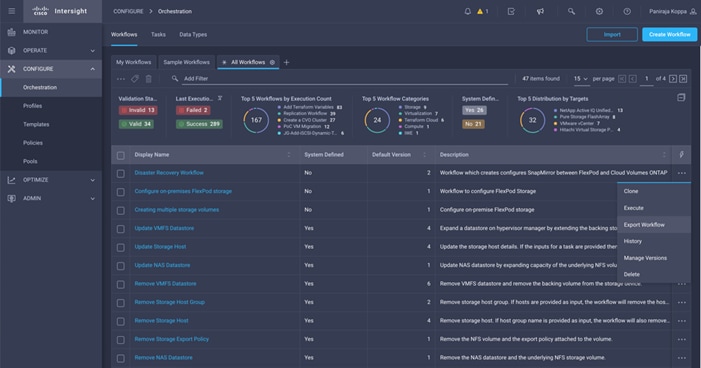Click the tag icon in table toolbar
701x368 pixels.
(135, 79)
